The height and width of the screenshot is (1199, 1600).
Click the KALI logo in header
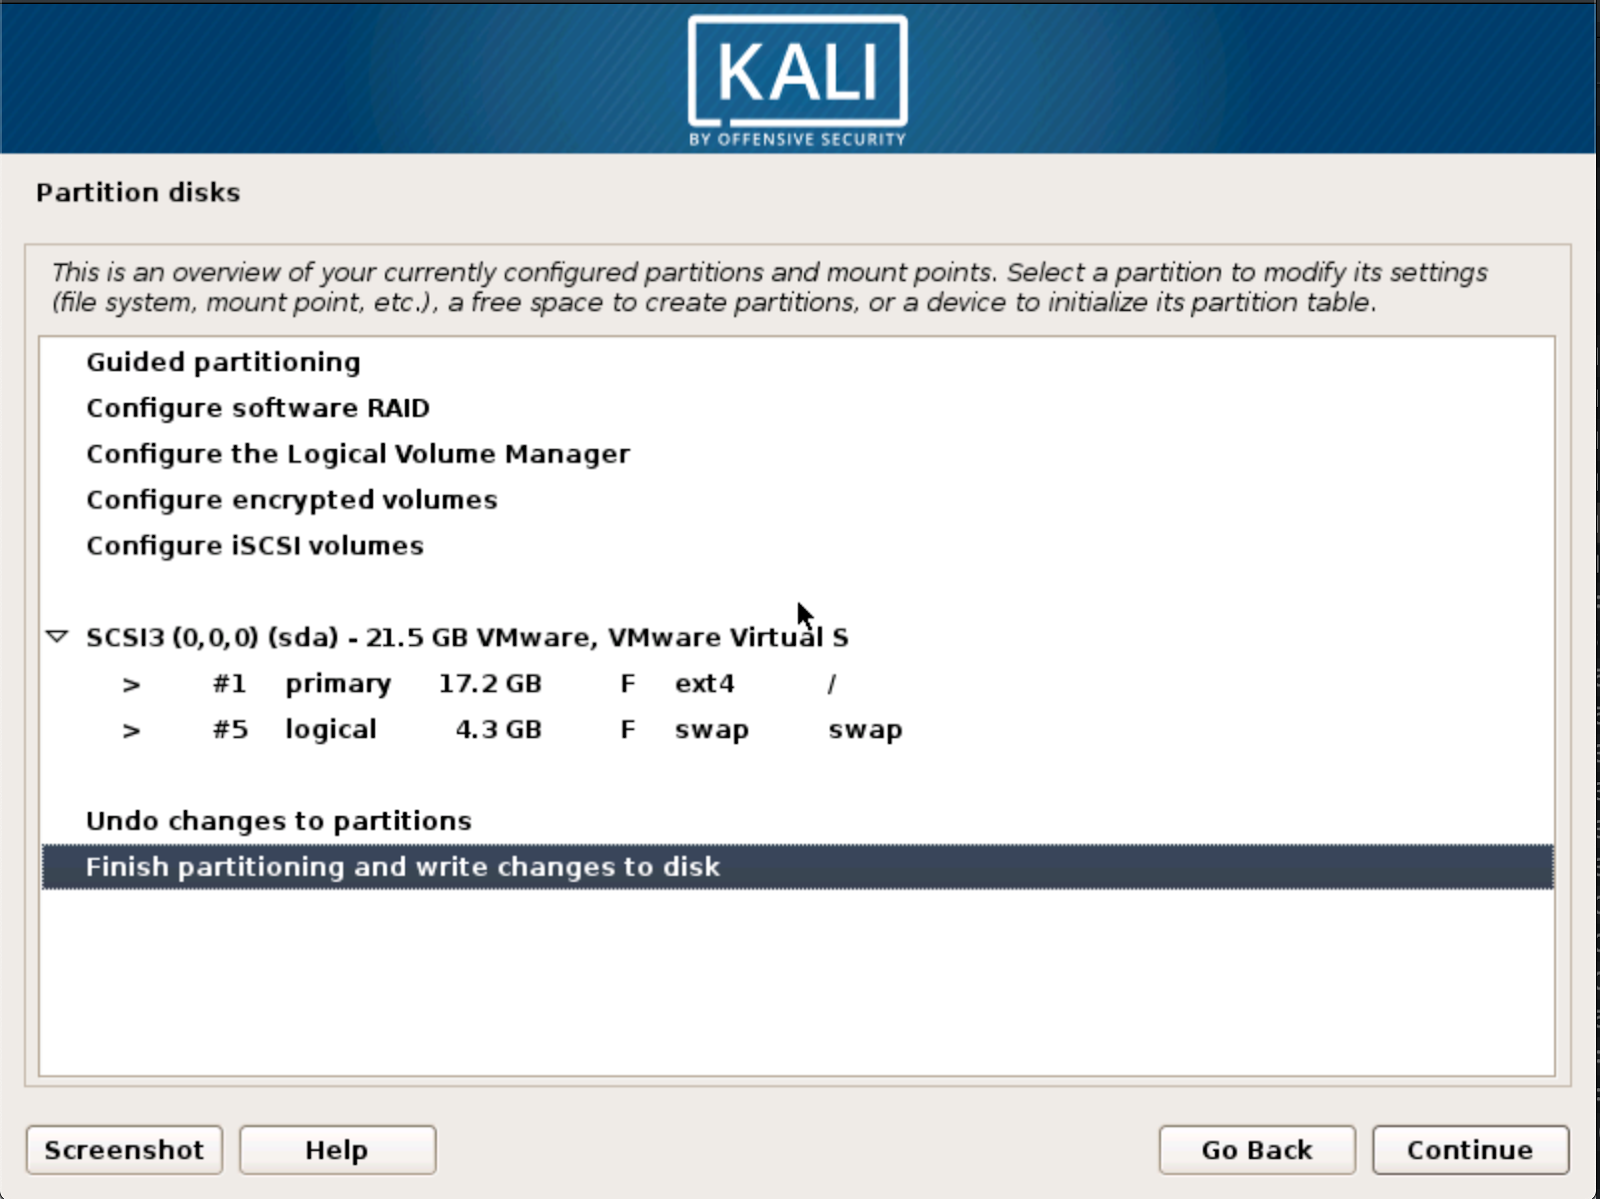click(797, 82)
